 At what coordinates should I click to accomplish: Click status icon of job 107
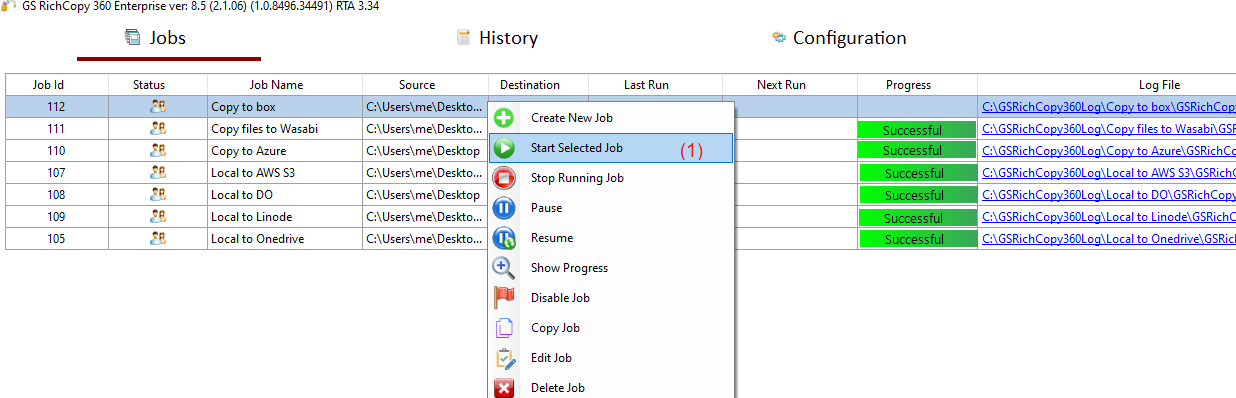point(158,172)
